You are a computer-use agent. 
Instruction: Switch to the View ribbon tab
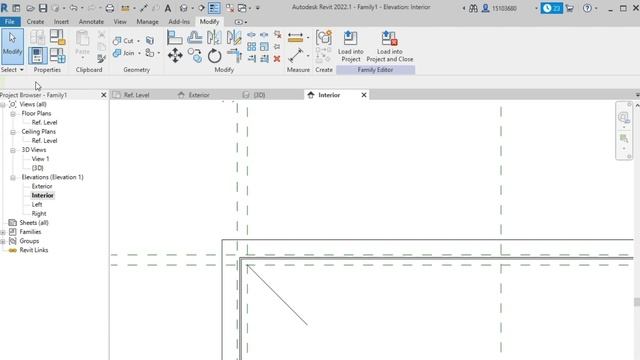pyautogui.click(x=120, y=22)
